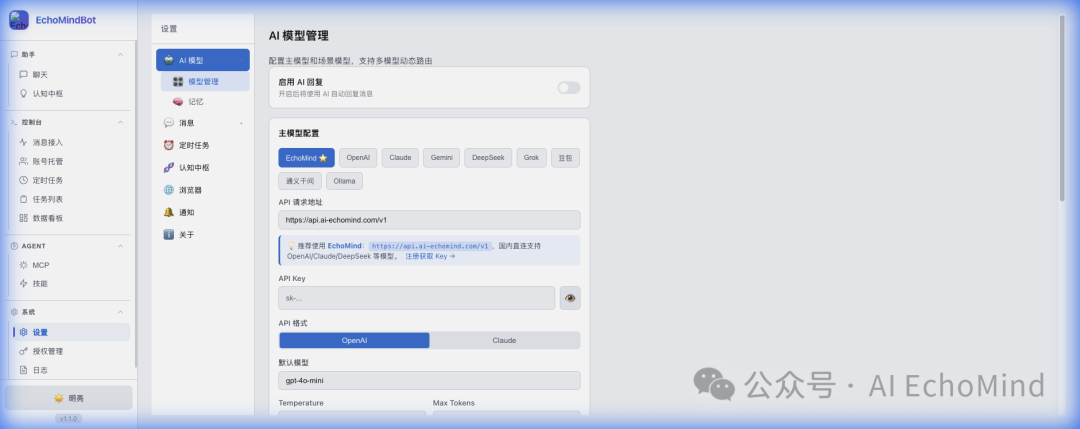Select OpenAI API format option
Screen dimensions: 1080x429
pyautogui.click(x=354, y=340)
